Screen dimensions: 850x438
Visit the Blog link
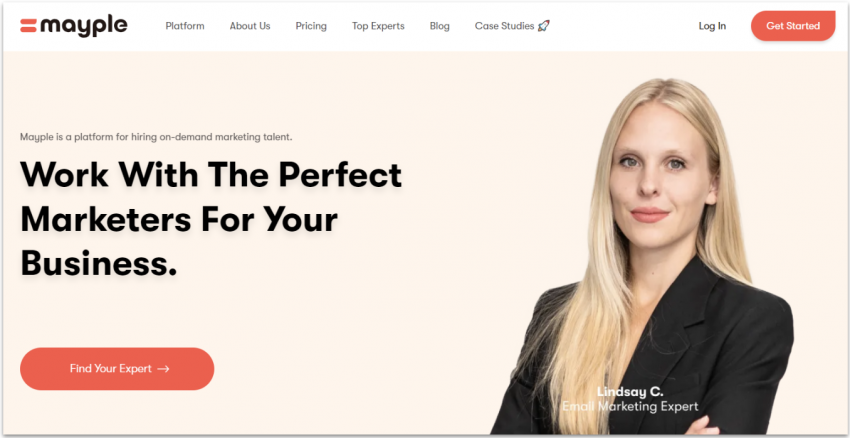pos(440,26)
